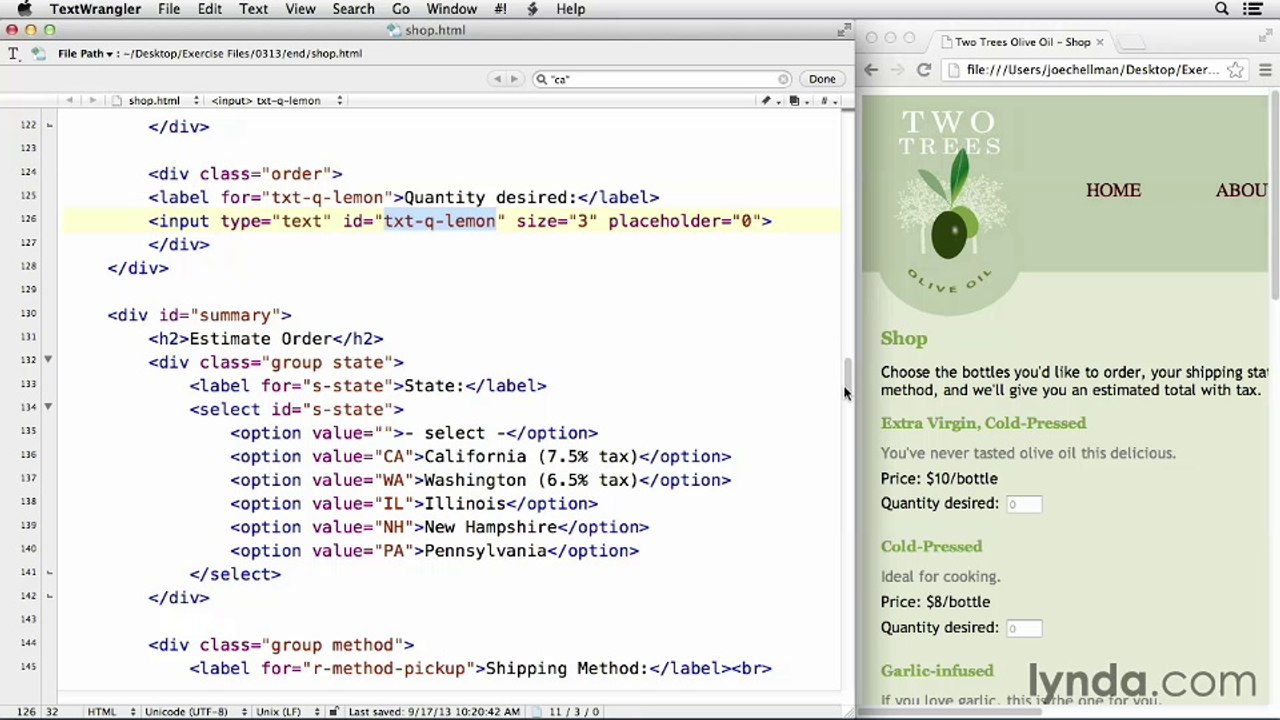Open the Text menu
The image size is (1280, 720).
coord(253,9)
